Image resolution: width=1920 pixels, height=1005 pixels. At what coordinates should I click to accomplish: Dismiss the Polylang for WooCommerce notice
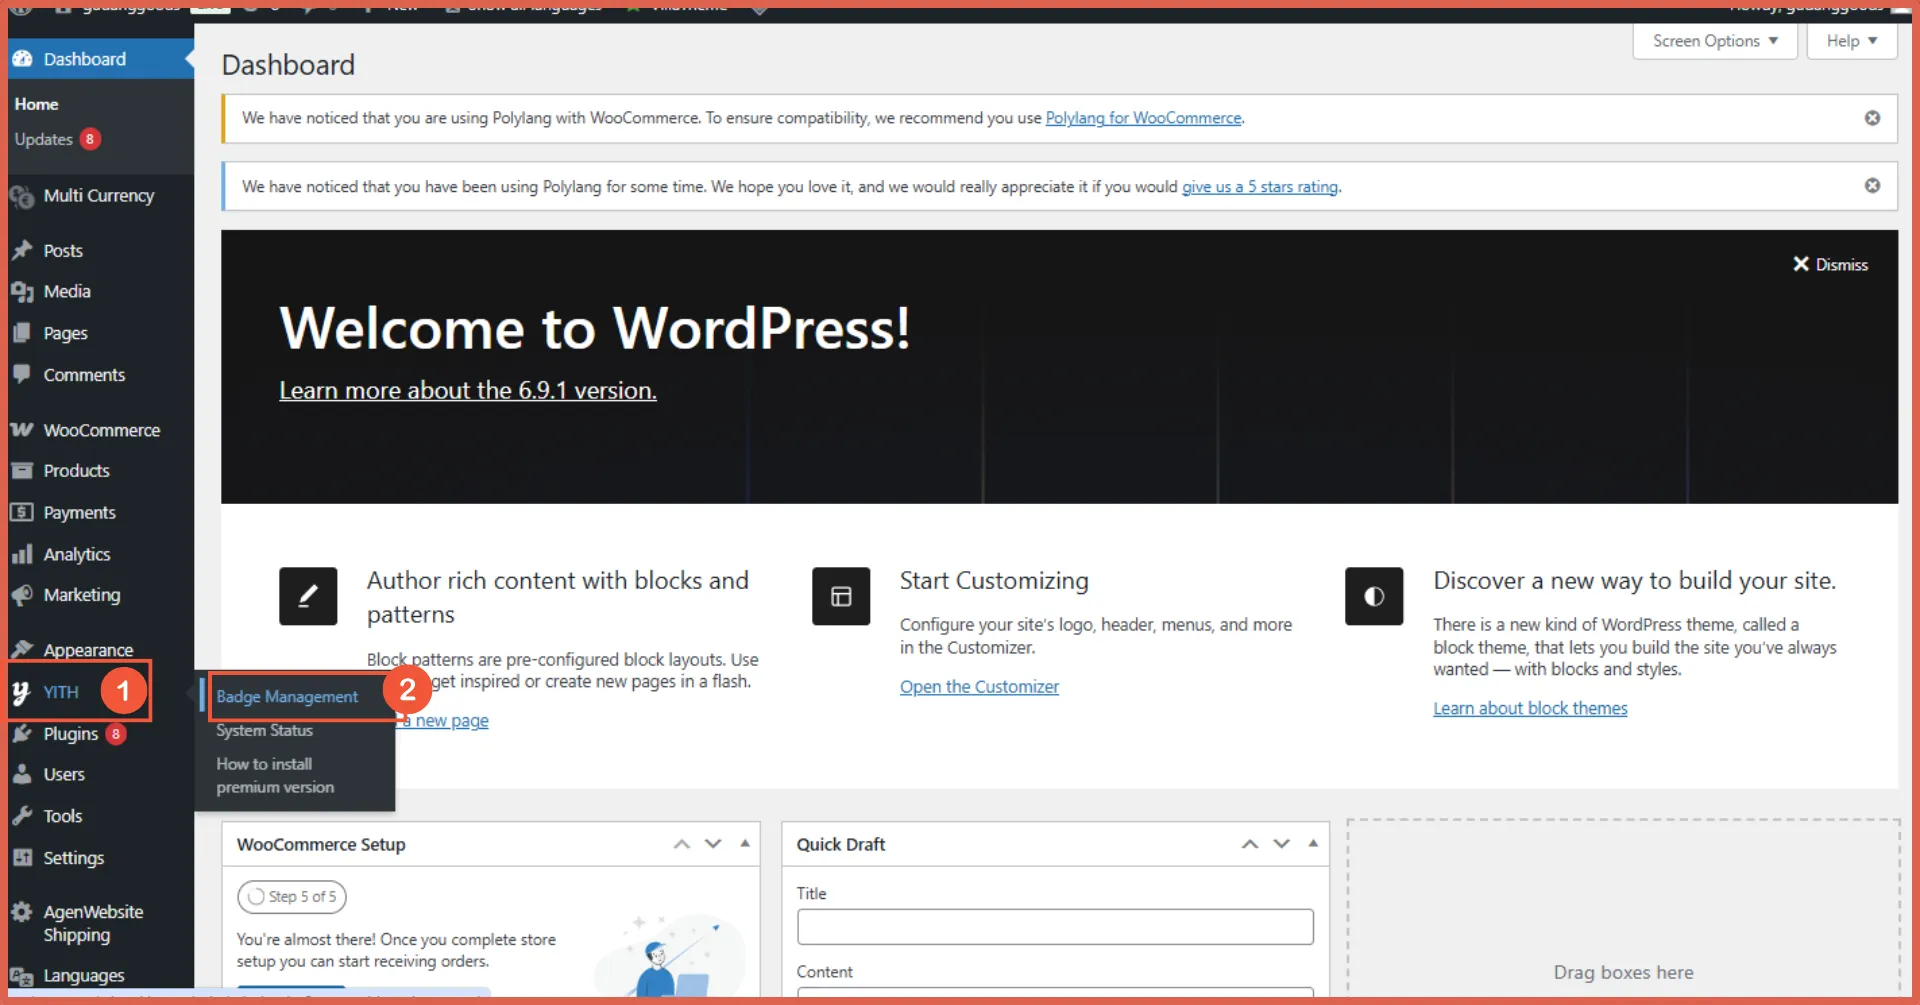(1872, 118)
